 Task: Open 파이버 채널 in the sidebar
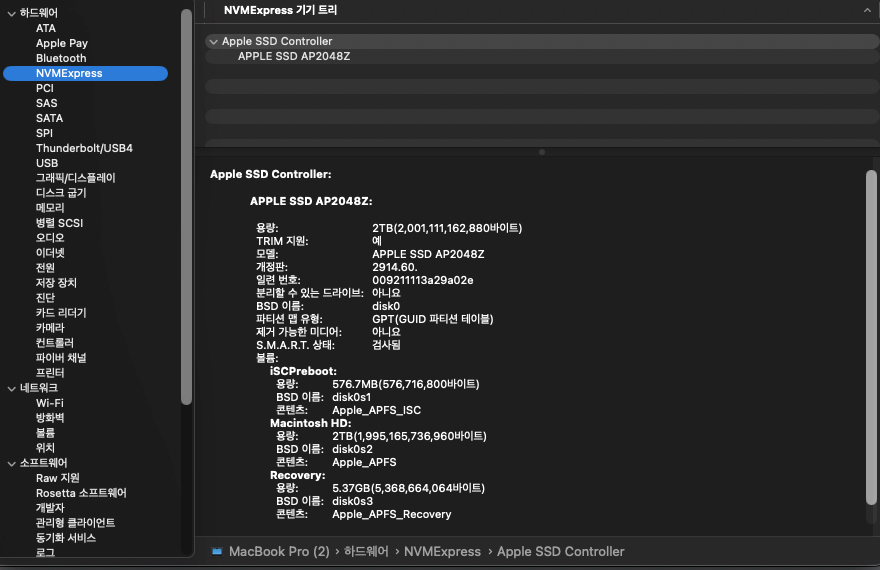pos(61,358)
